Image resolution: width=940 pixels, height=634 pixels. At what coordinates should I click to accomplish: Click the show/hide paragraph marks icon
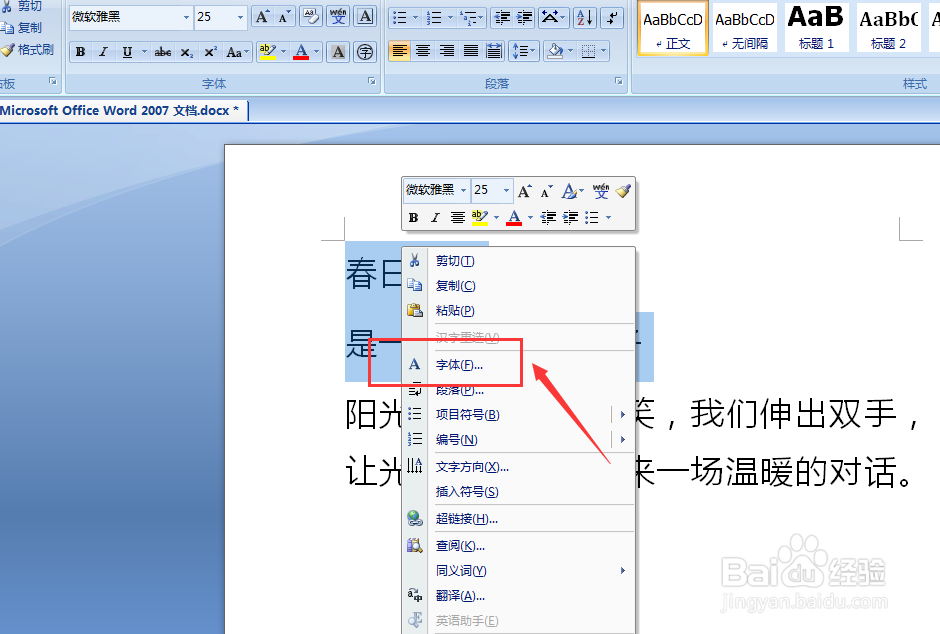tap(613, 19)
